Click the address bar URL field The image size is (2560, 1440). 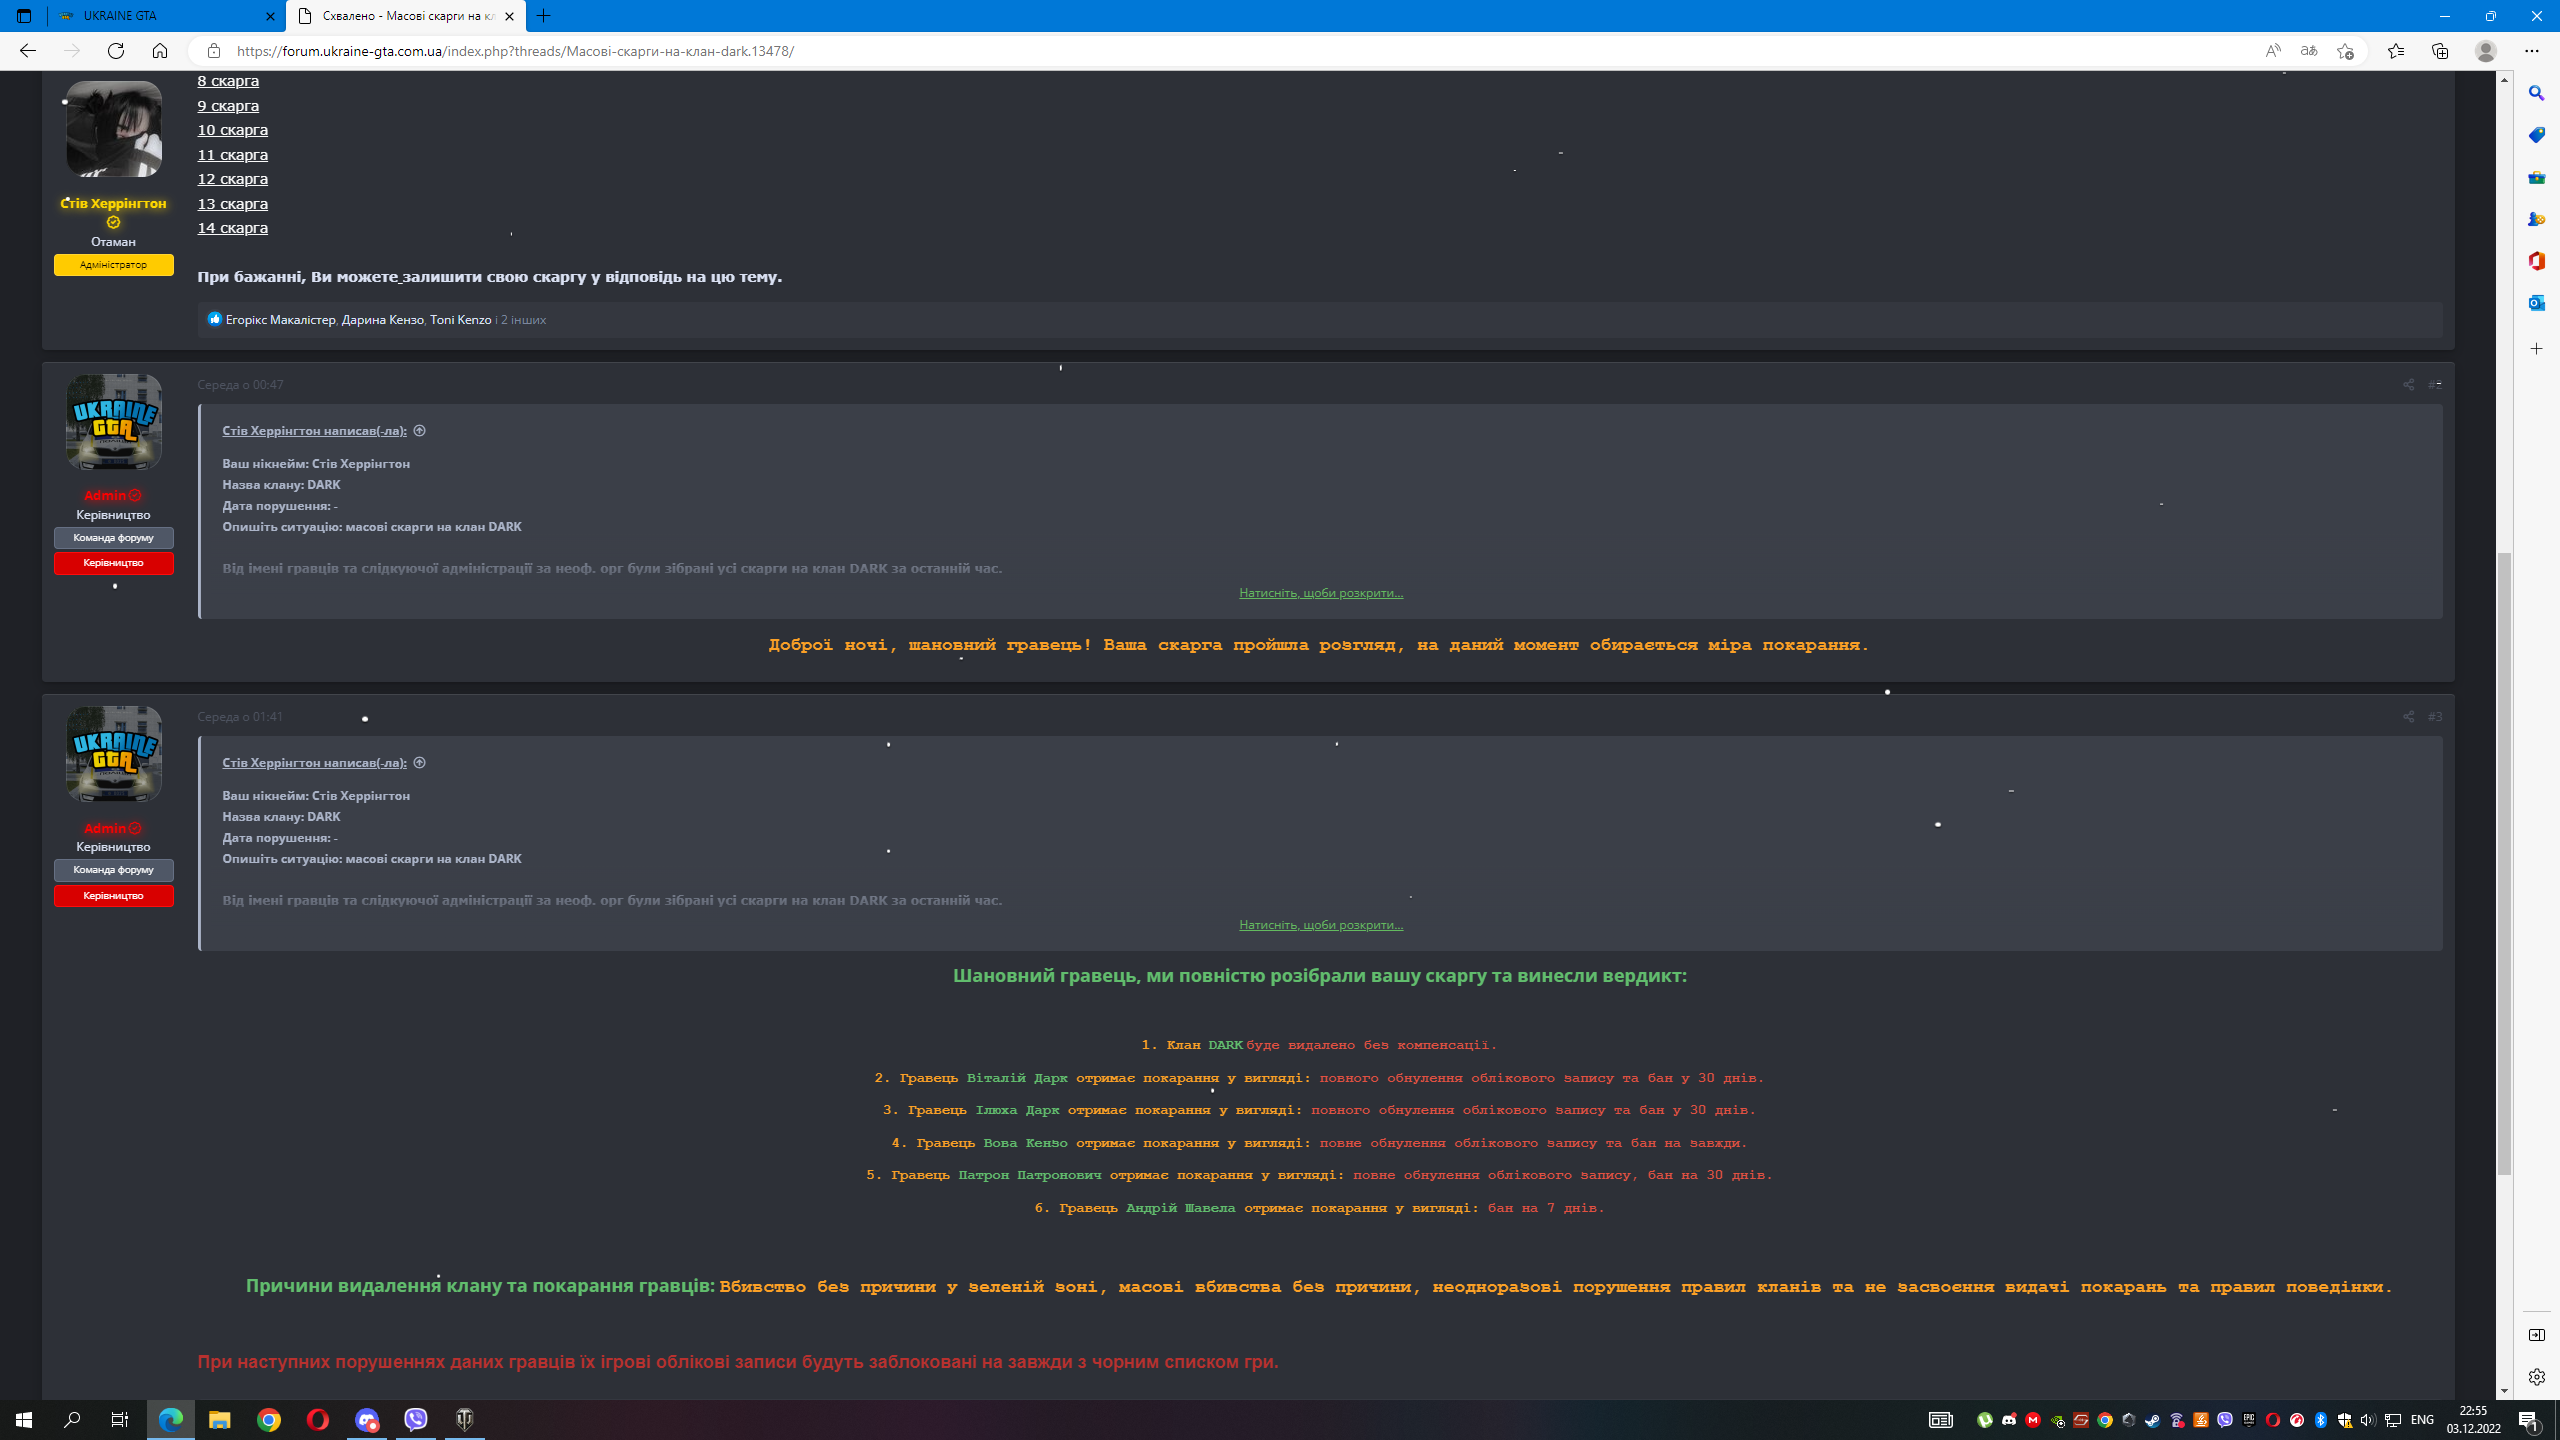(1240, 51)
